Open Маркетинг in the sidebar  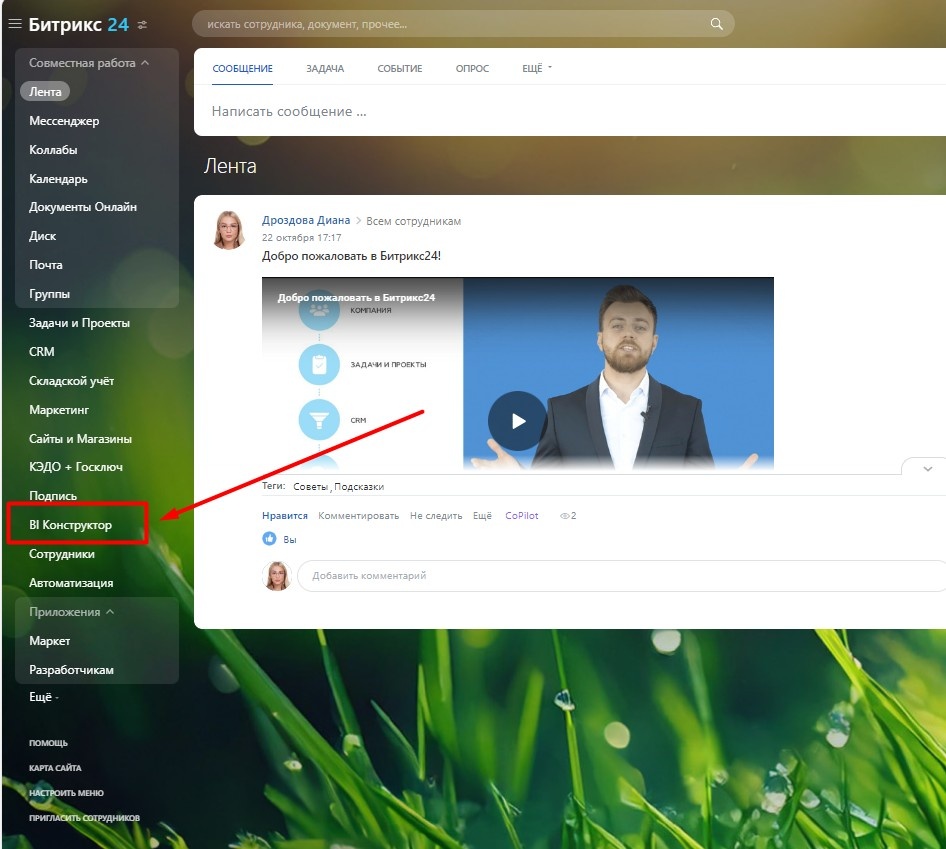point(59,410)
